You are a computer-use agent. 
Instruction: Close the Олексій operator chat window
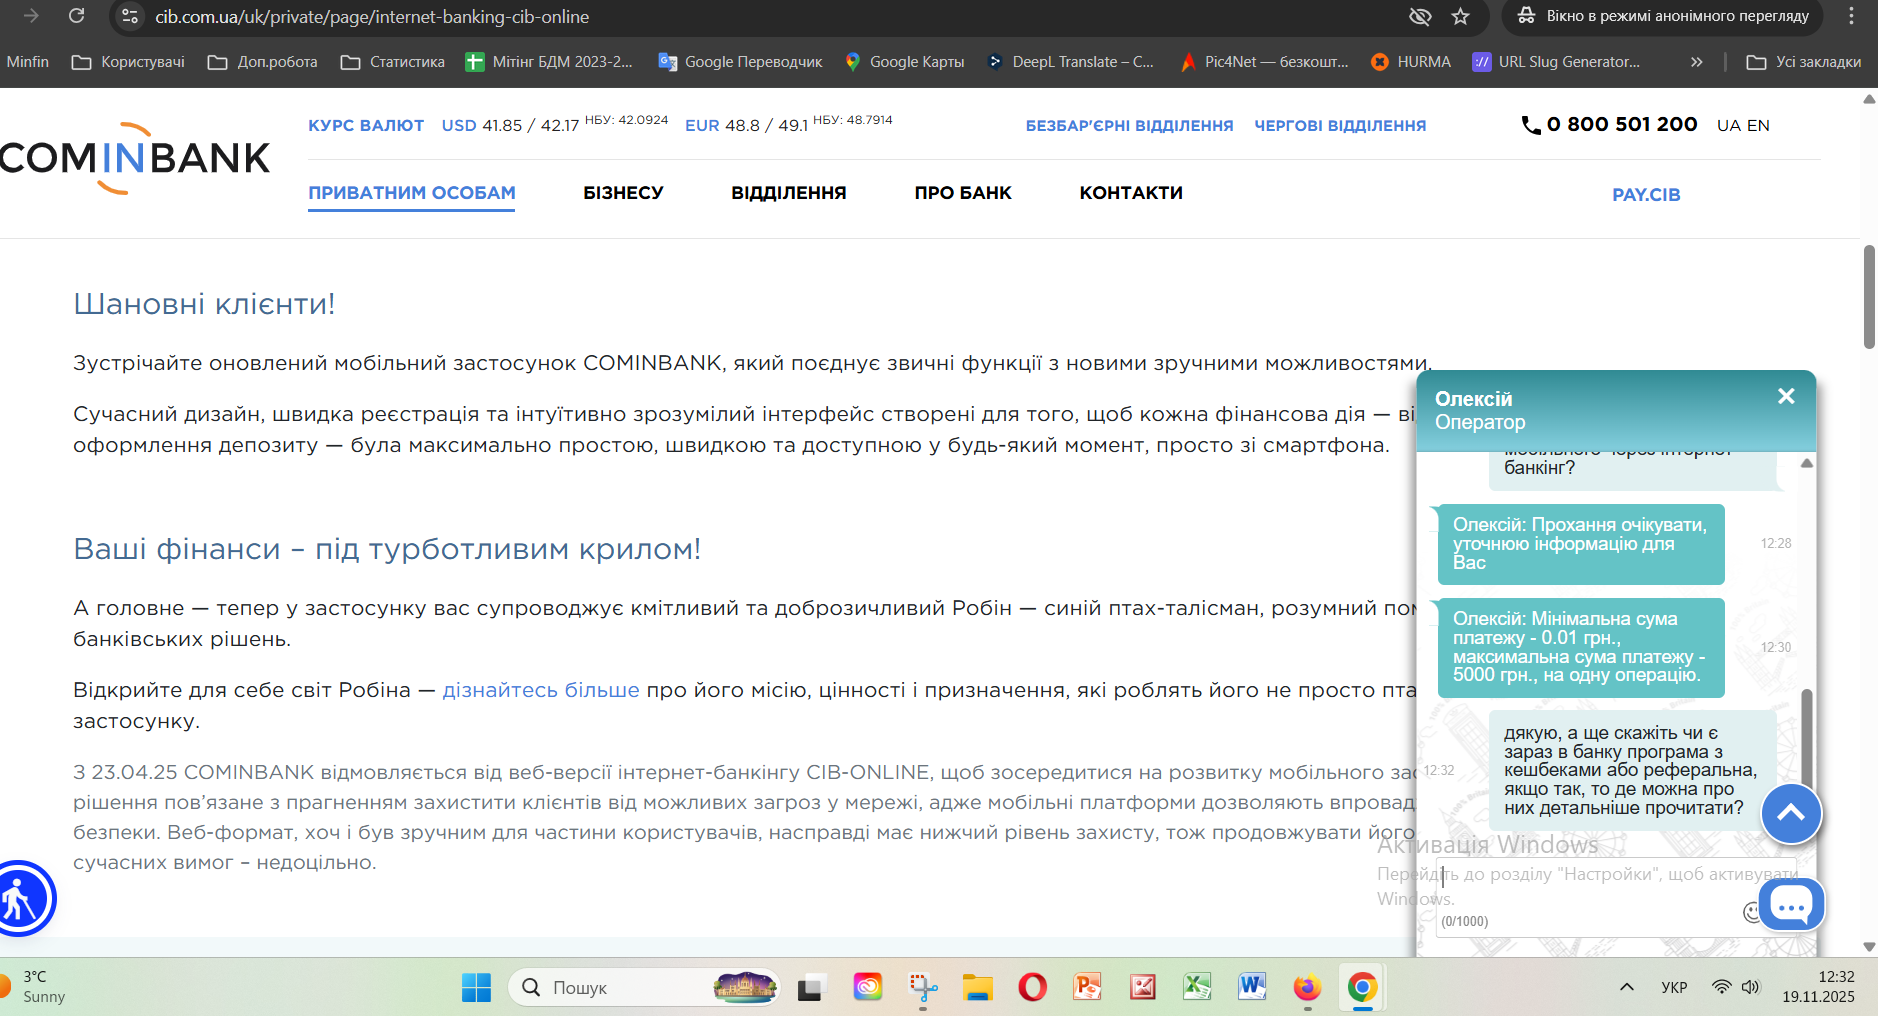[1786, 396]
